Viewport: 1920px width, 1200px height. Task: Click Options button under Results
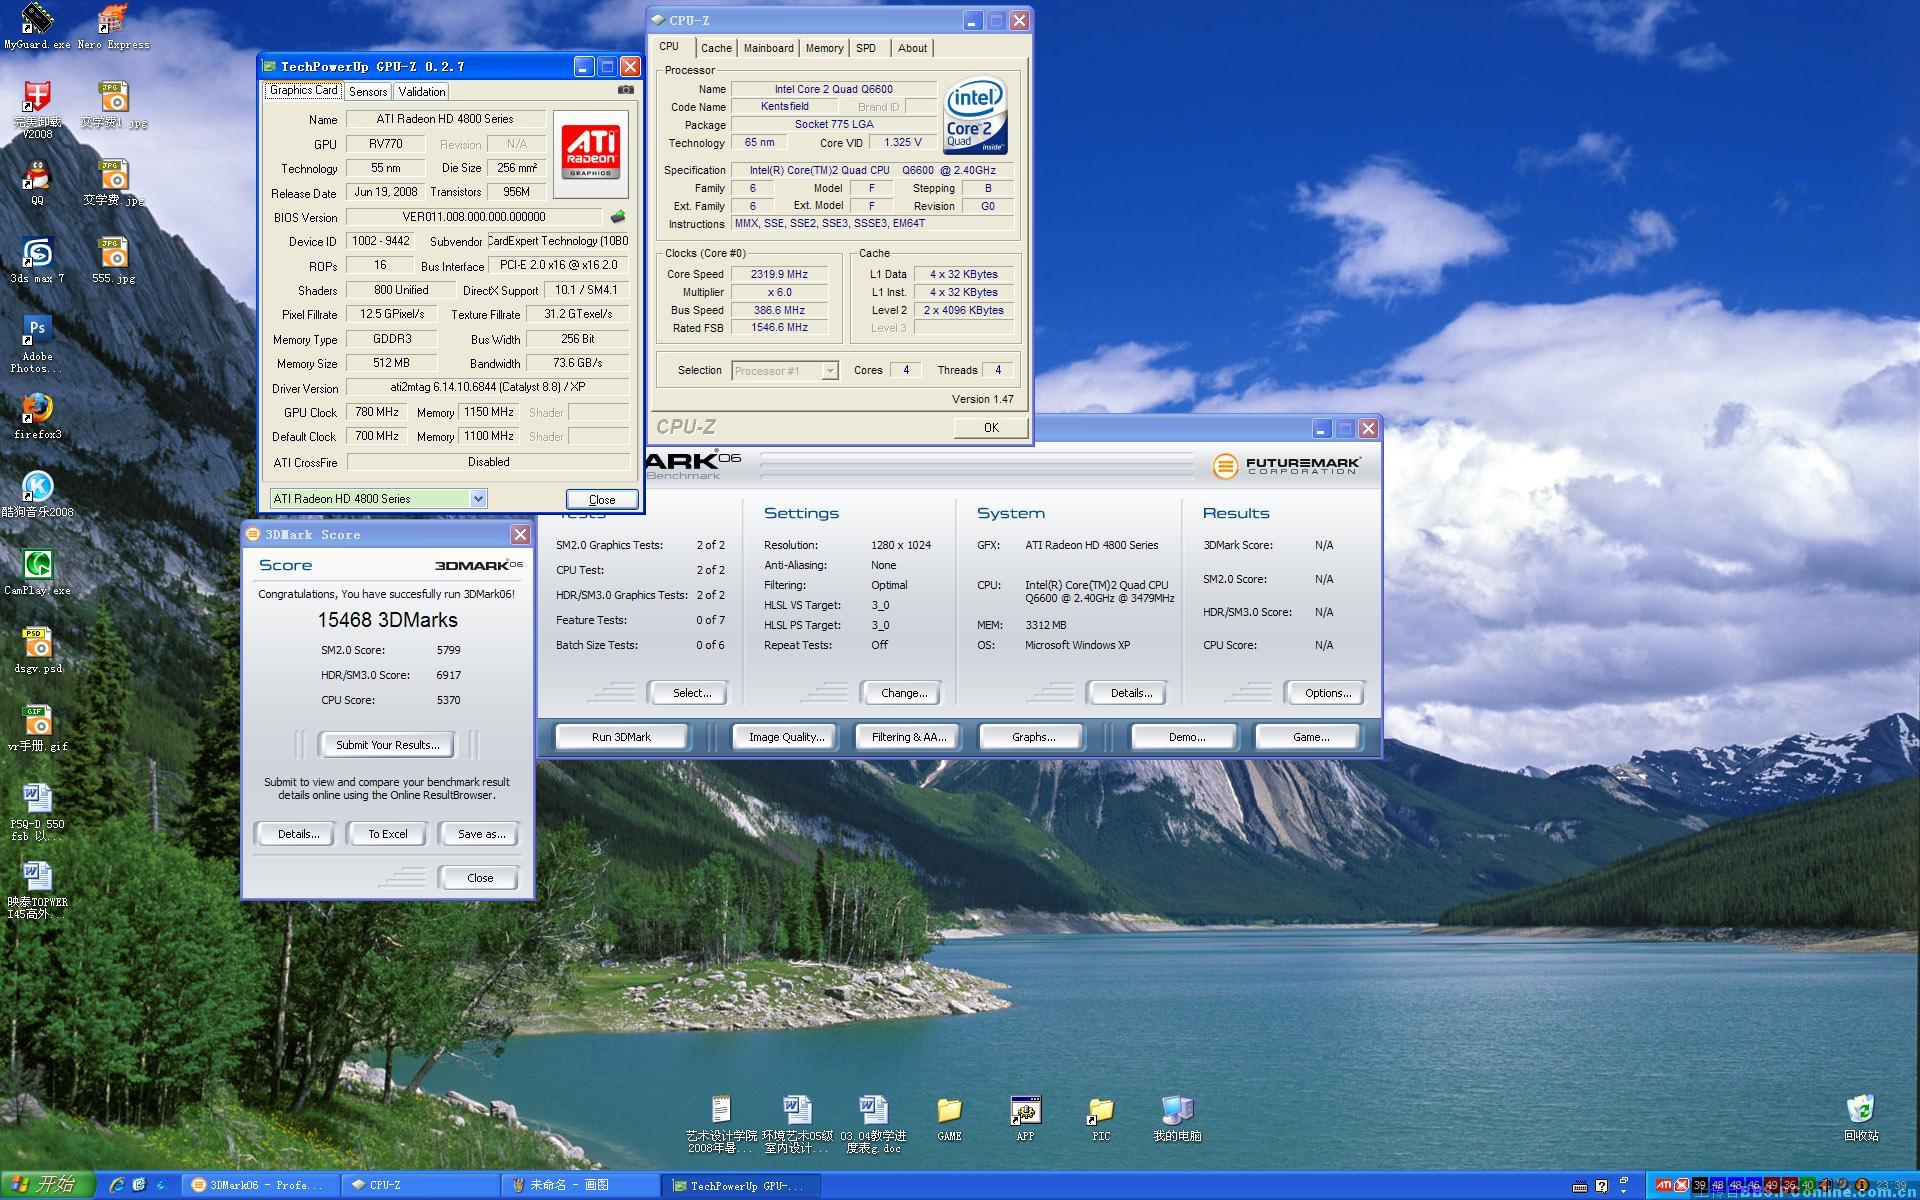point(1327,693)
